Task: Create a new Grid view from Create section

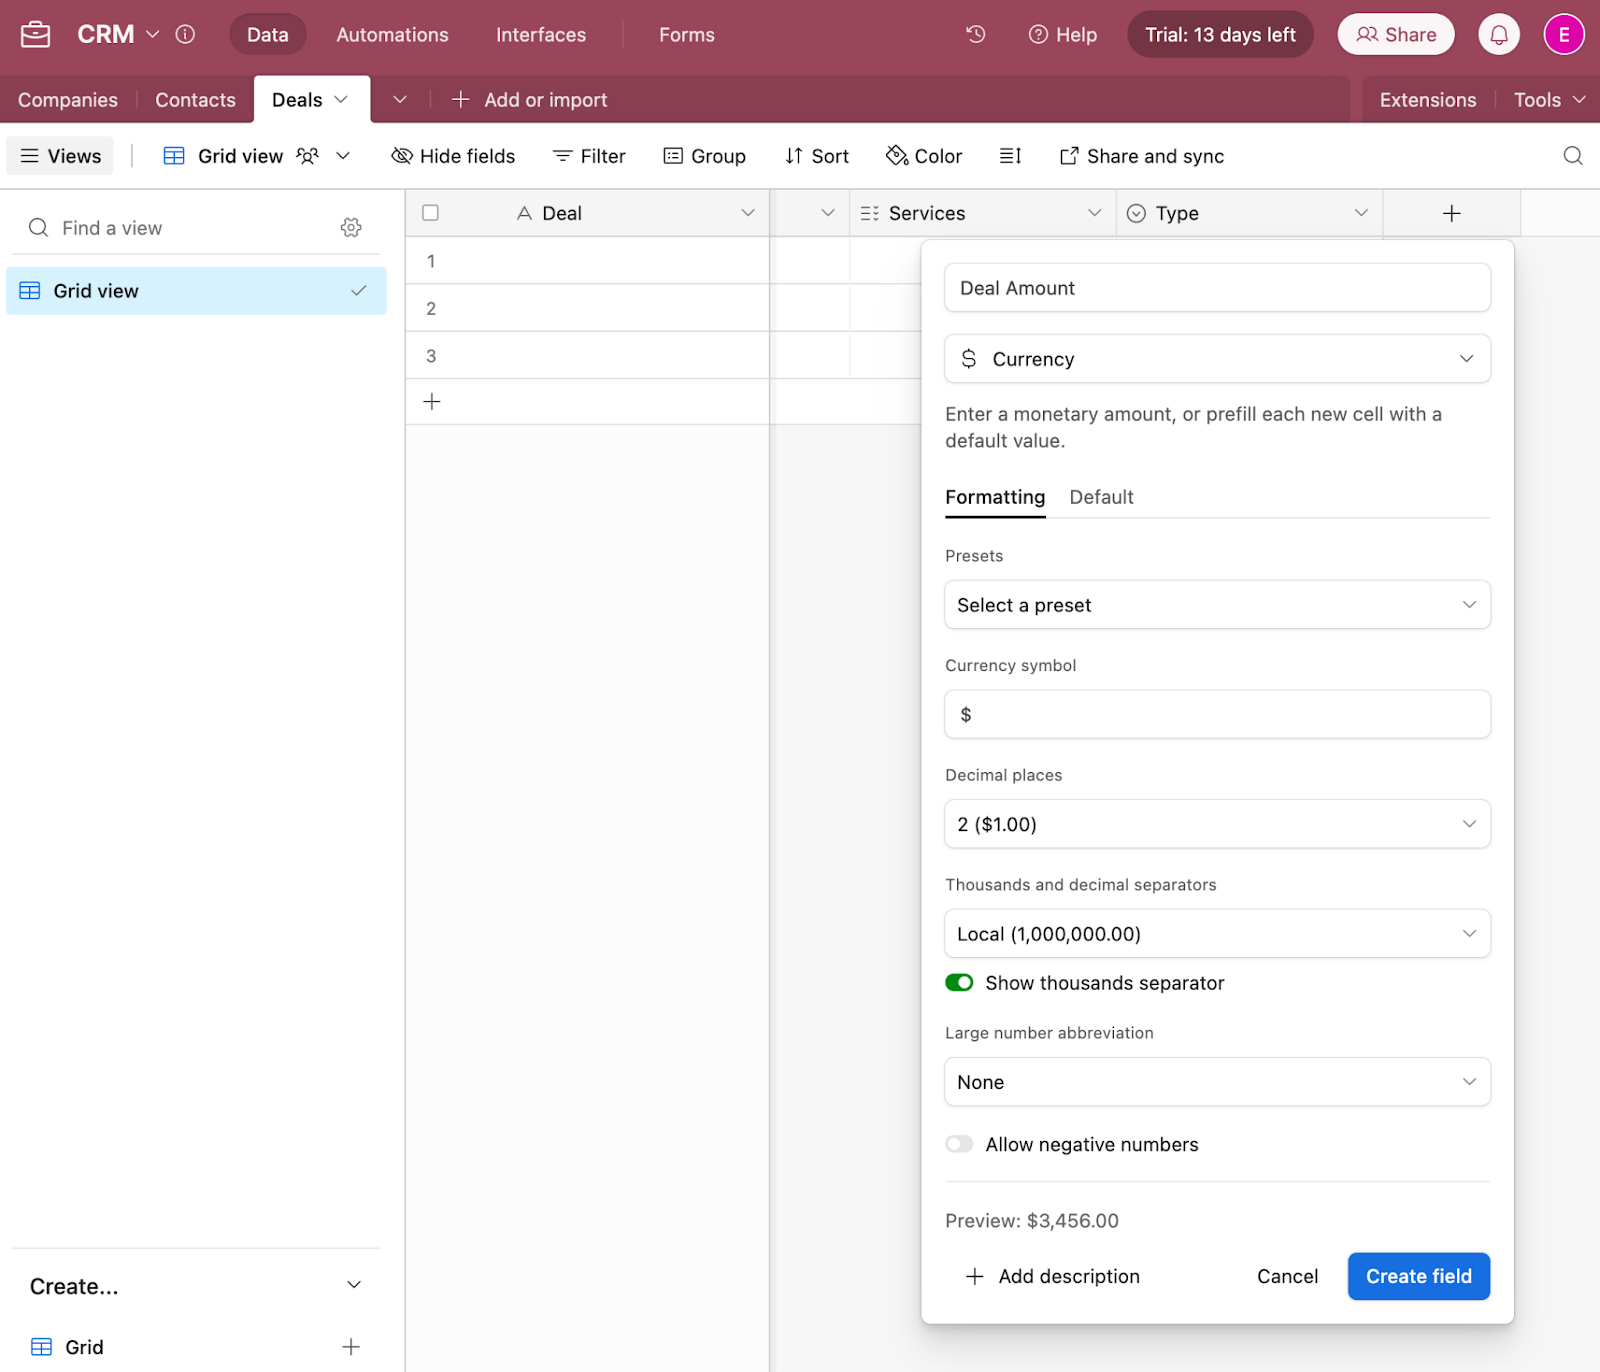Action: click(x=195, y=1347)
